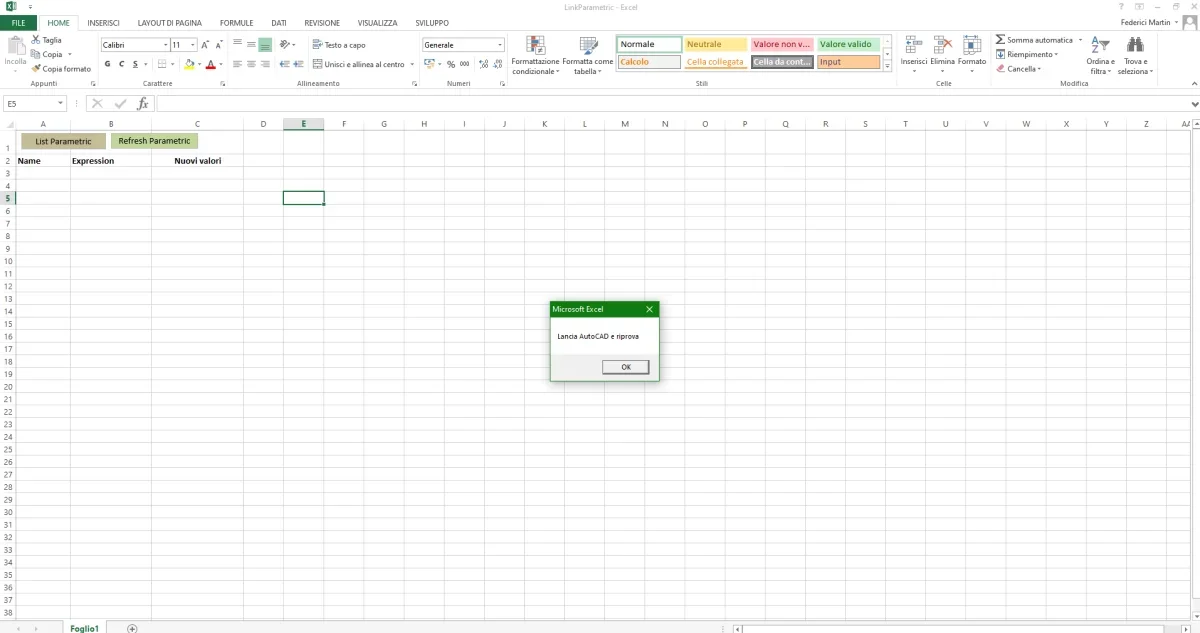Open the FORMULE ribbon tab

(236, 22)
